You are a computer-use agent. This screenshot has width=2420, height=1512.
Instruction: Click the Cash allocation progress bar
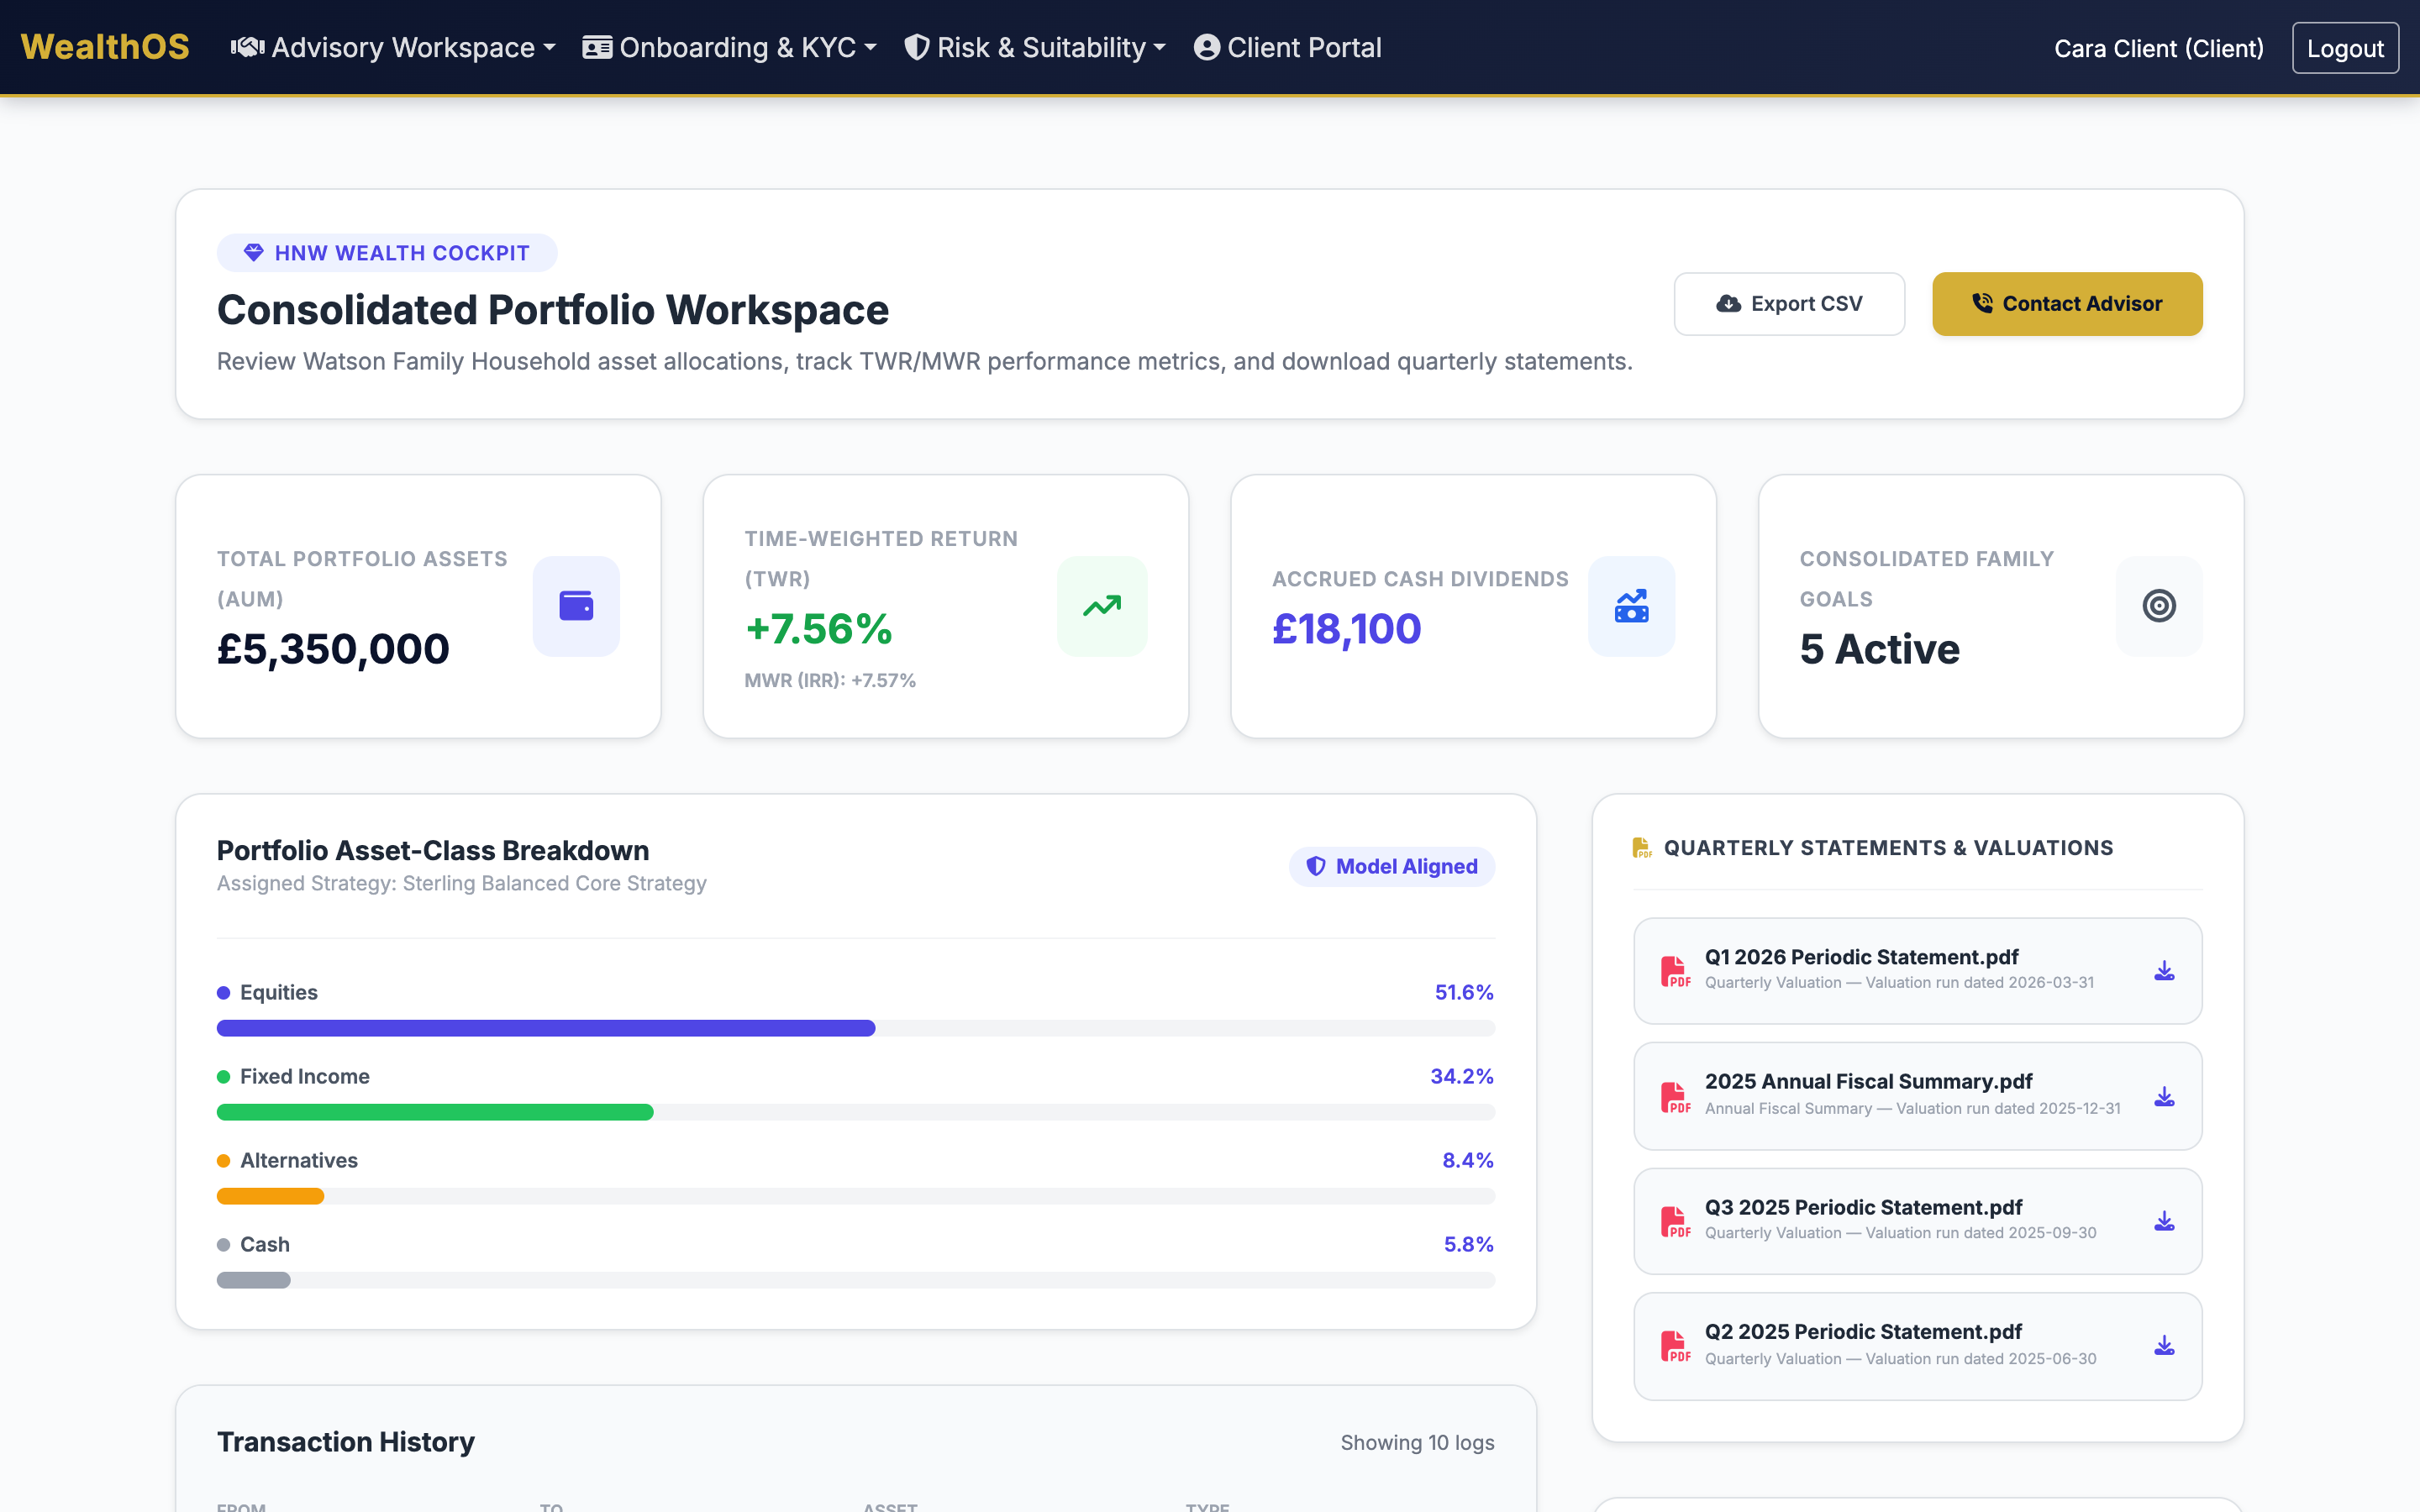856,1280
